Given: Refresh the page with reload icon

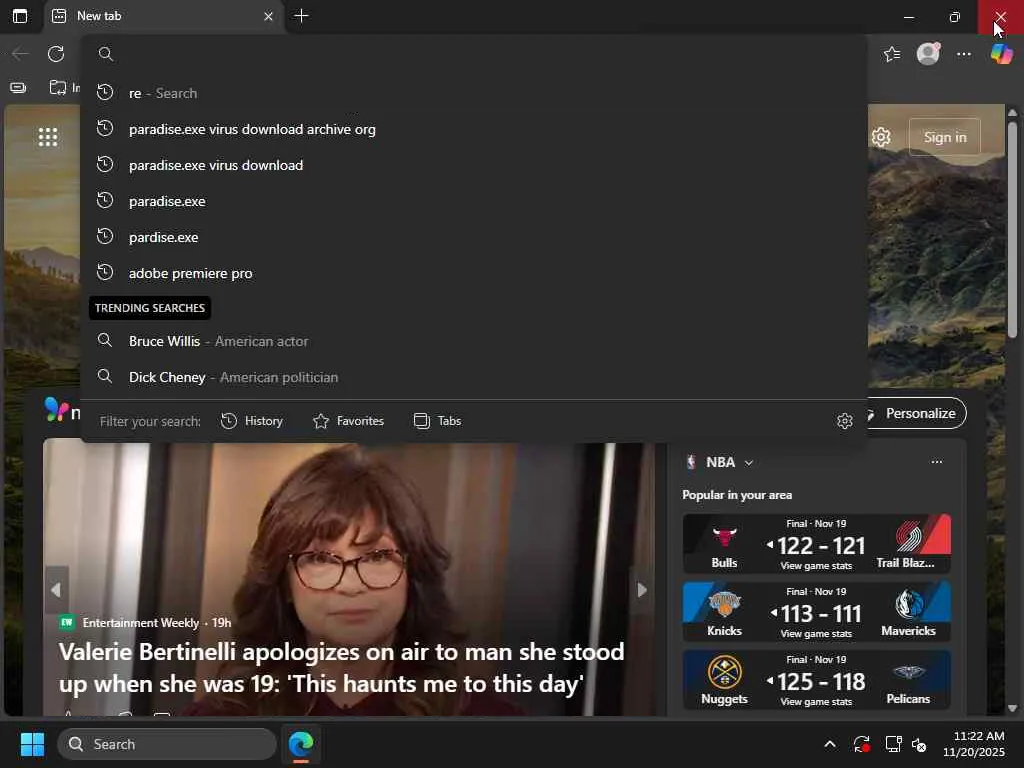Looking at the screenshot, I should pos(56,54).
